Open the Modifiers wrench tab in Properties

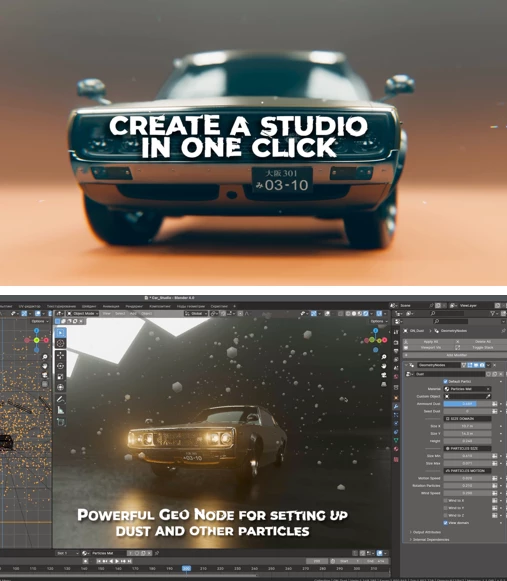tap(396, 406)
